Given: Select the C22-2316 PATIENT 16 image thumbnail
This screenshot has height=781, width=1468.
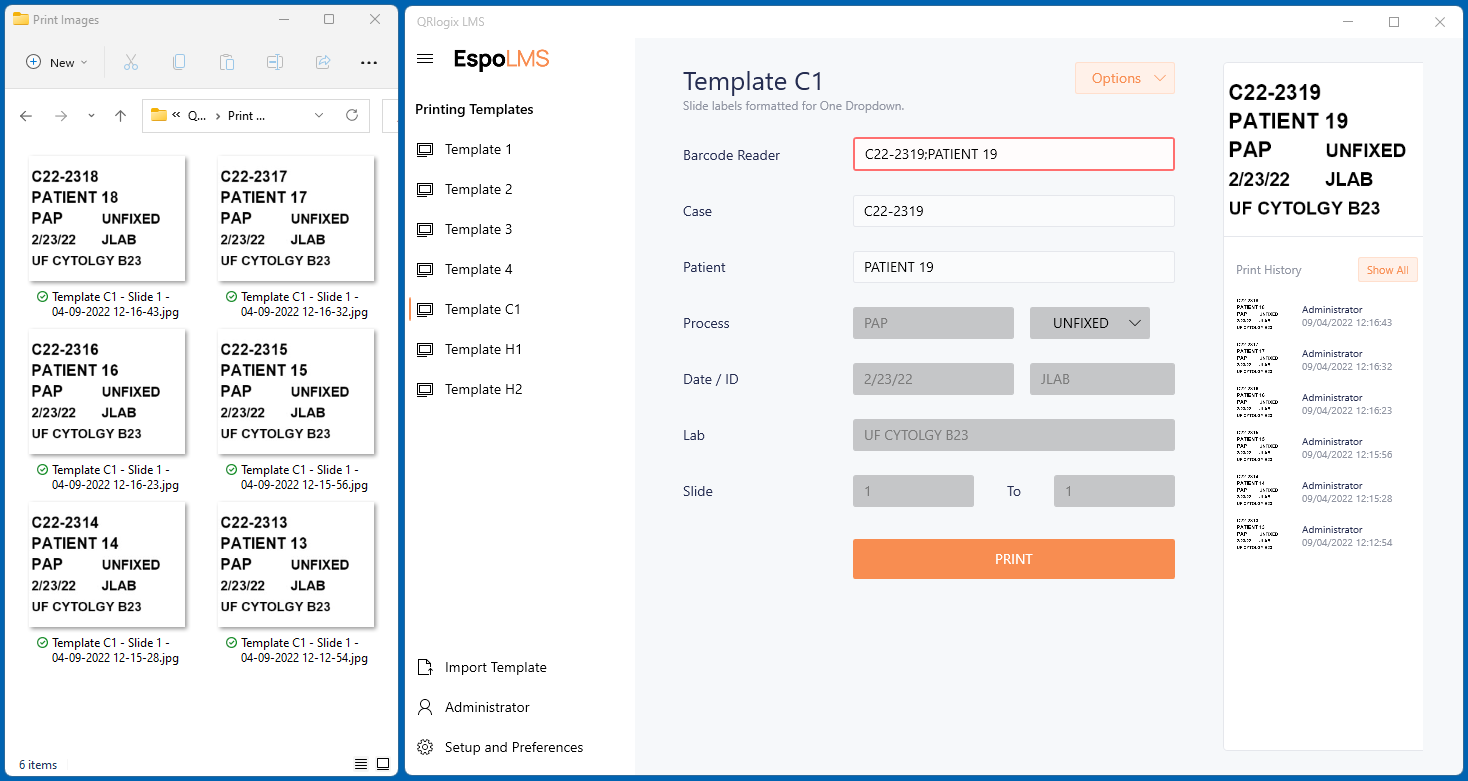Looking at the screenshot, I should (107, 391).
